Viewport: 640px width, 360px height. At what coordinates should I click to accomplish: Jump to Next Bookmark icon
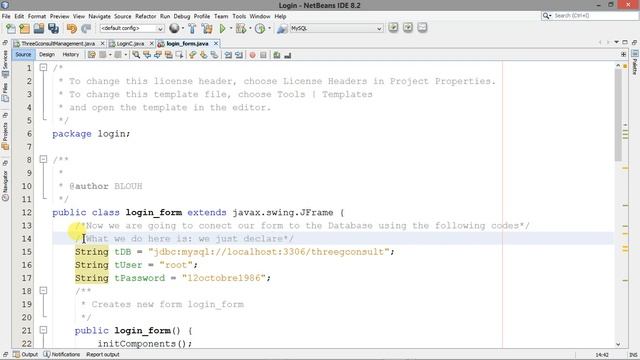pos(203,55)
